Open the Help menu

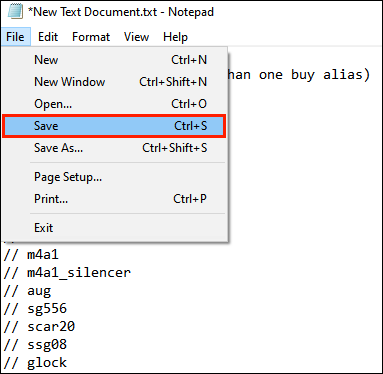175,37
